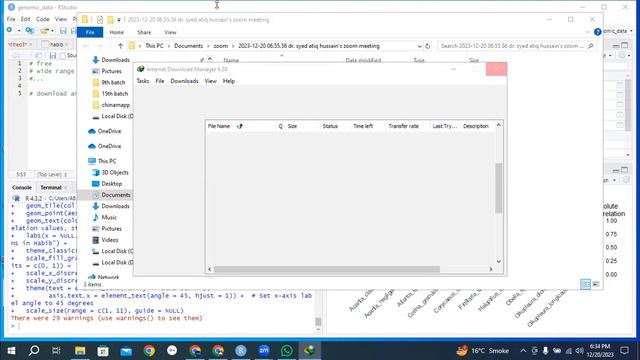
Task: Open the Tasks menu in Internet Download Manager
Action: pos(143,81)
